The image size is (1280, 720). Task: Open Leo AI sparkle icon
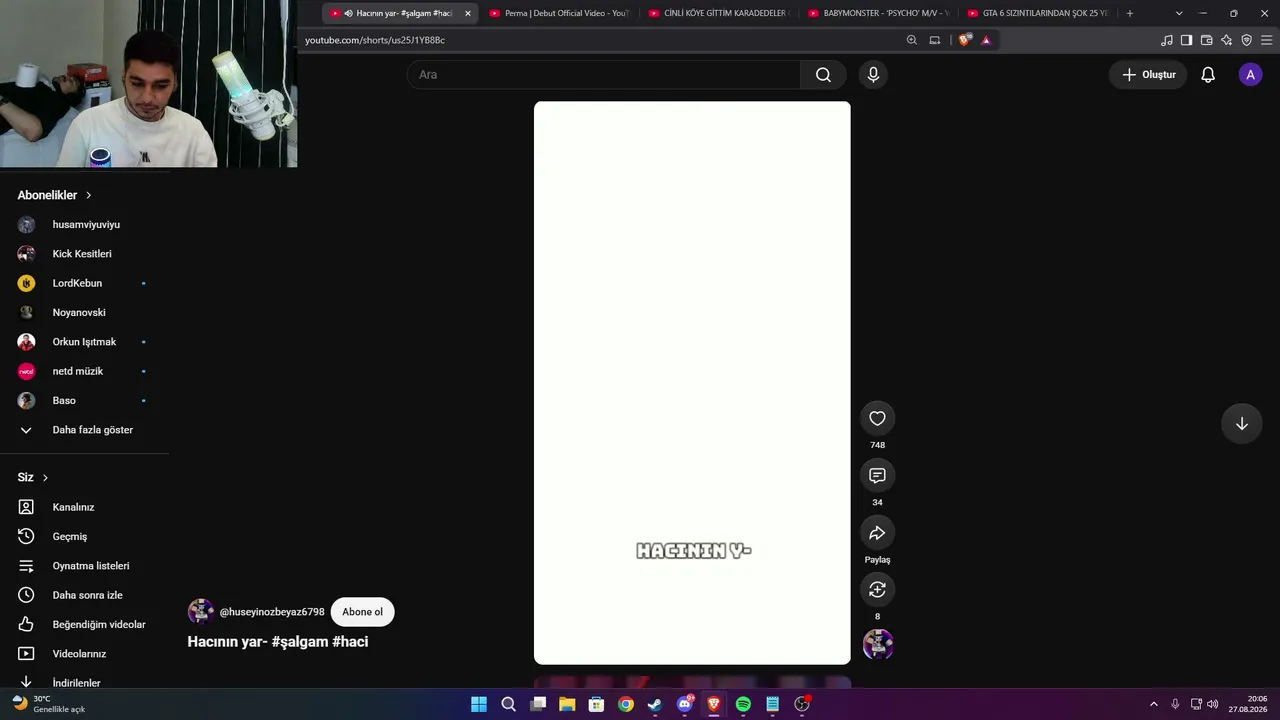coord(1226,40)
